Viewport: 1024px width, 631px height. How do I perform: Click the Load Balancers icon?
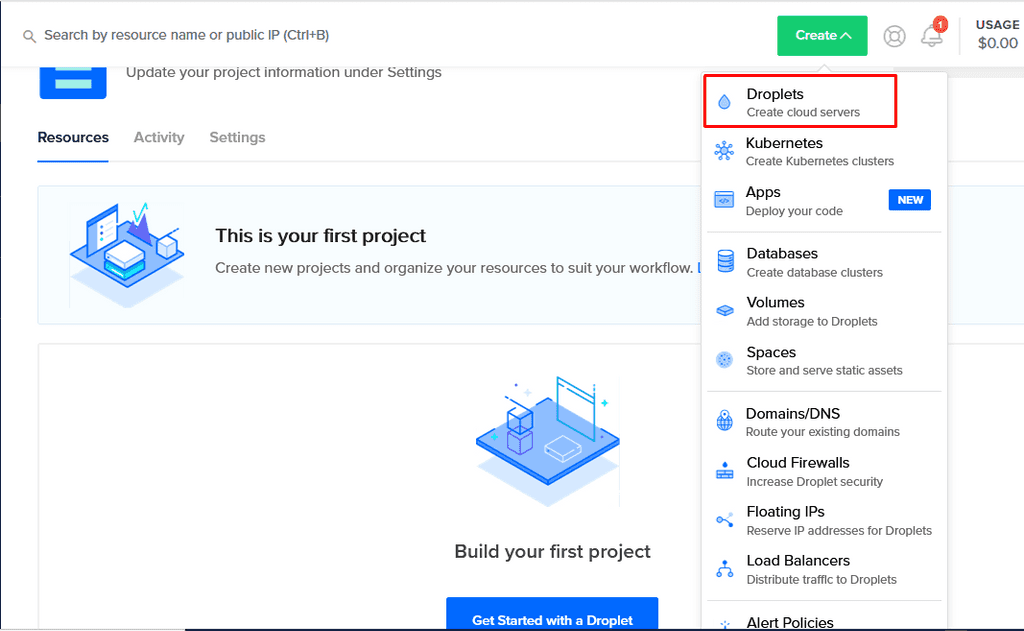[x=725, y=569]
